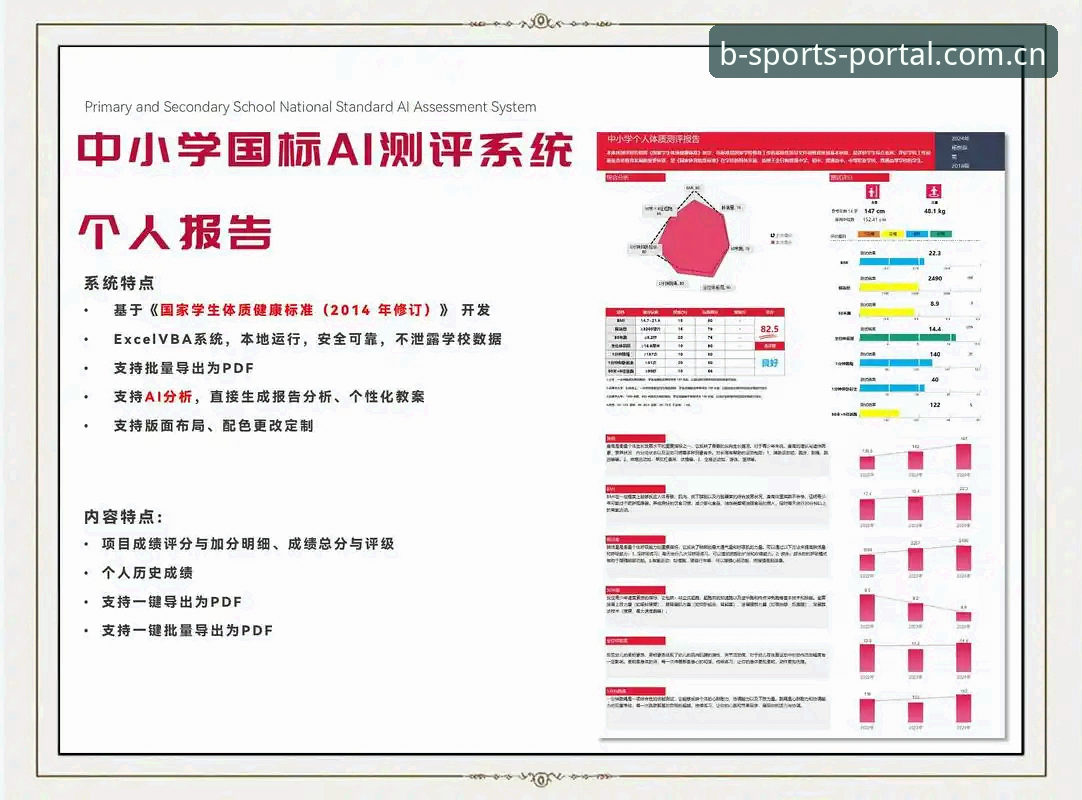
Task: Click the 8.9 value above the yellow bar
Action: pyautogui.click(x=934, y=304)
